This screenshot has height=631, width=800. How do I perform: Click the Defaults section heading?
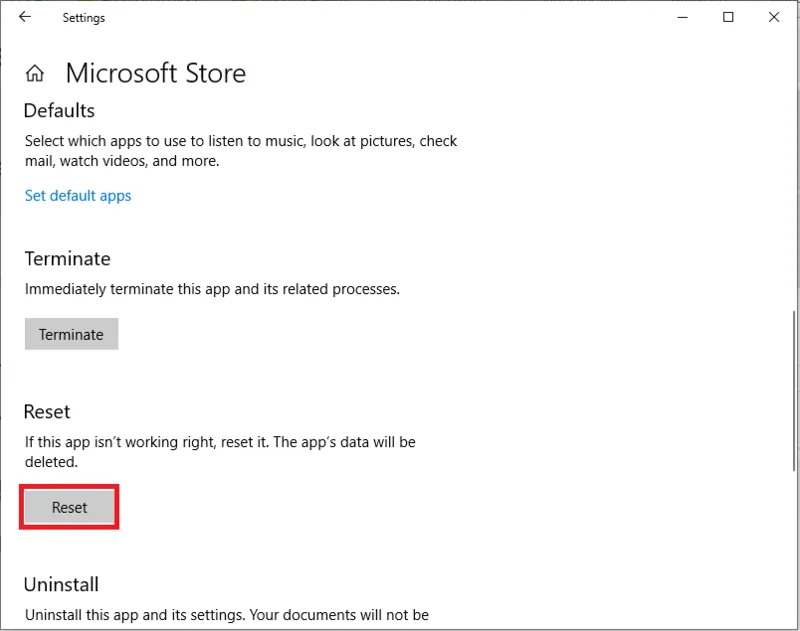pos(60,111)
